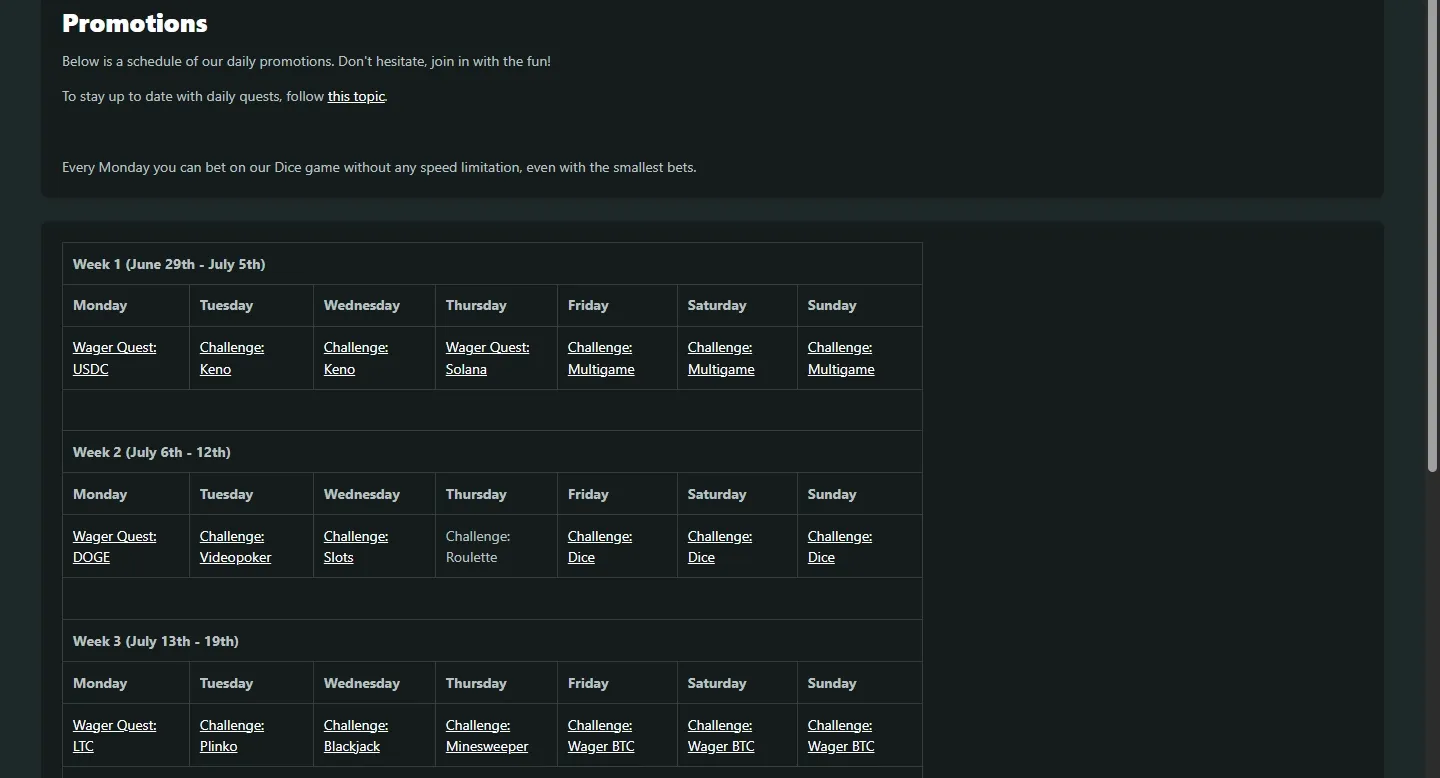The image size is (1440, 778).
Task: Open the Challenge: Slots link
Action: [356, 547]
